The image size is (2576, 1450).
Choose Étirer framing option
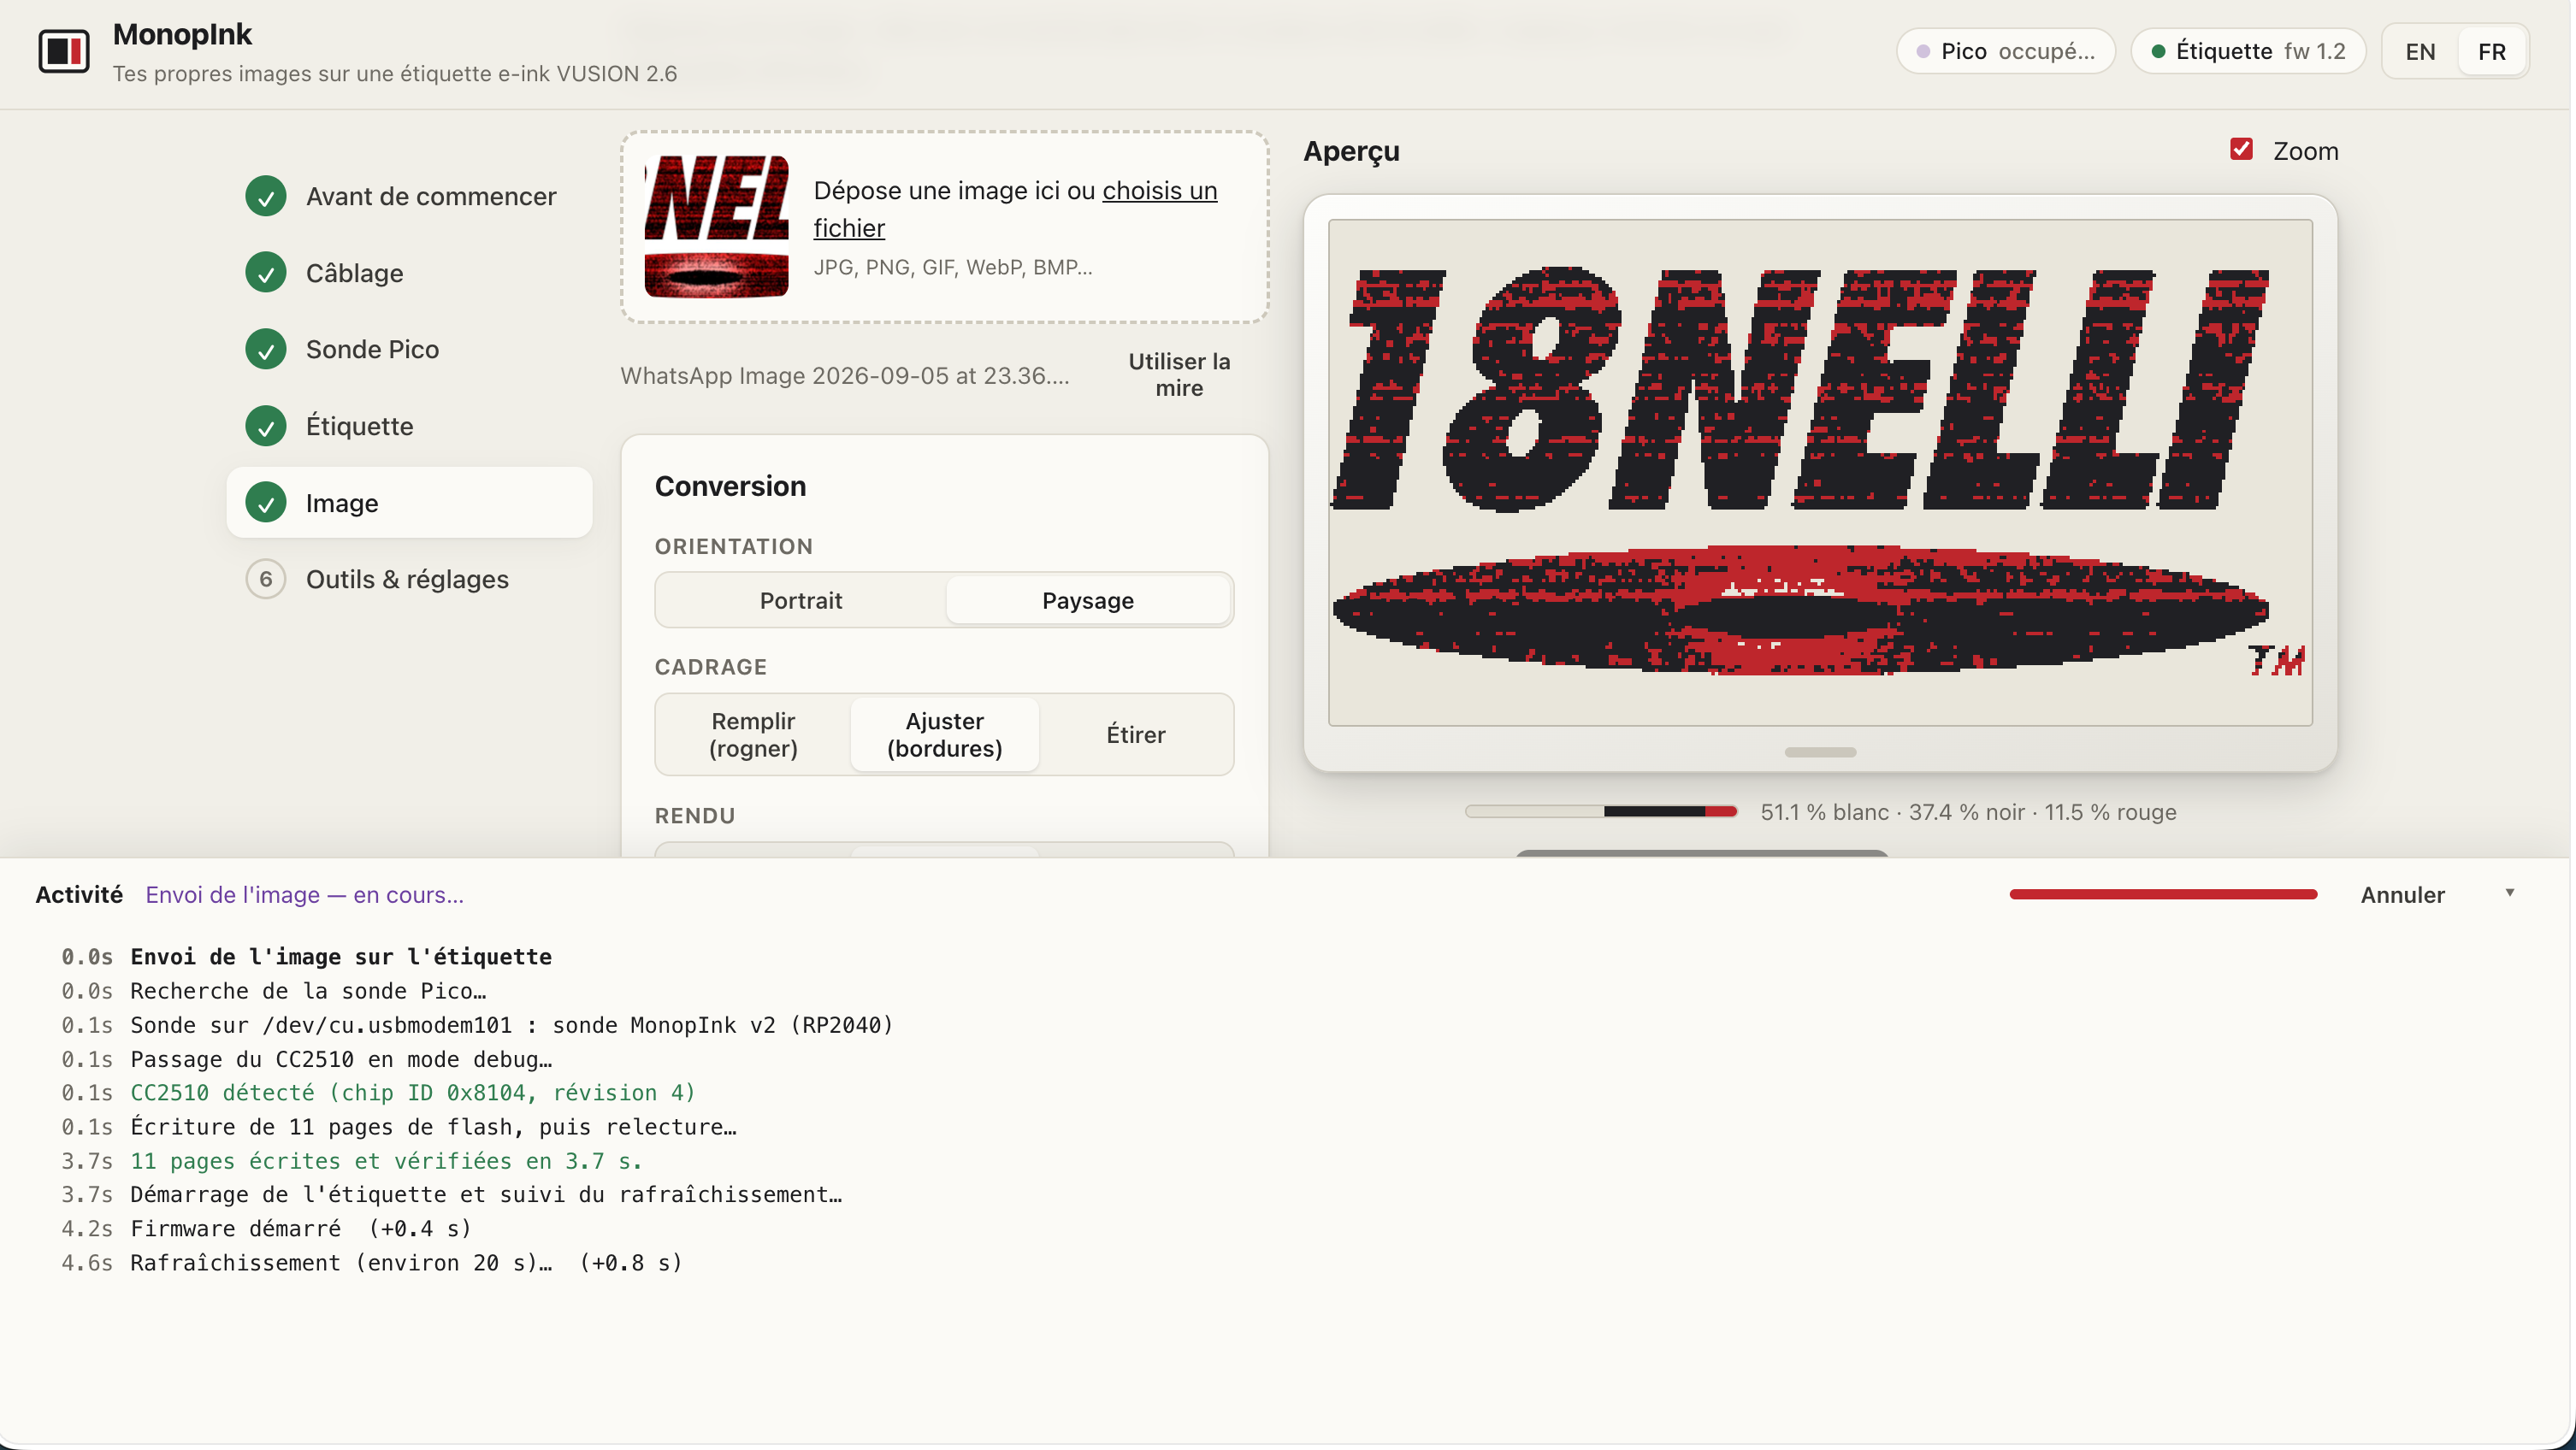(x=1136, y=735)
